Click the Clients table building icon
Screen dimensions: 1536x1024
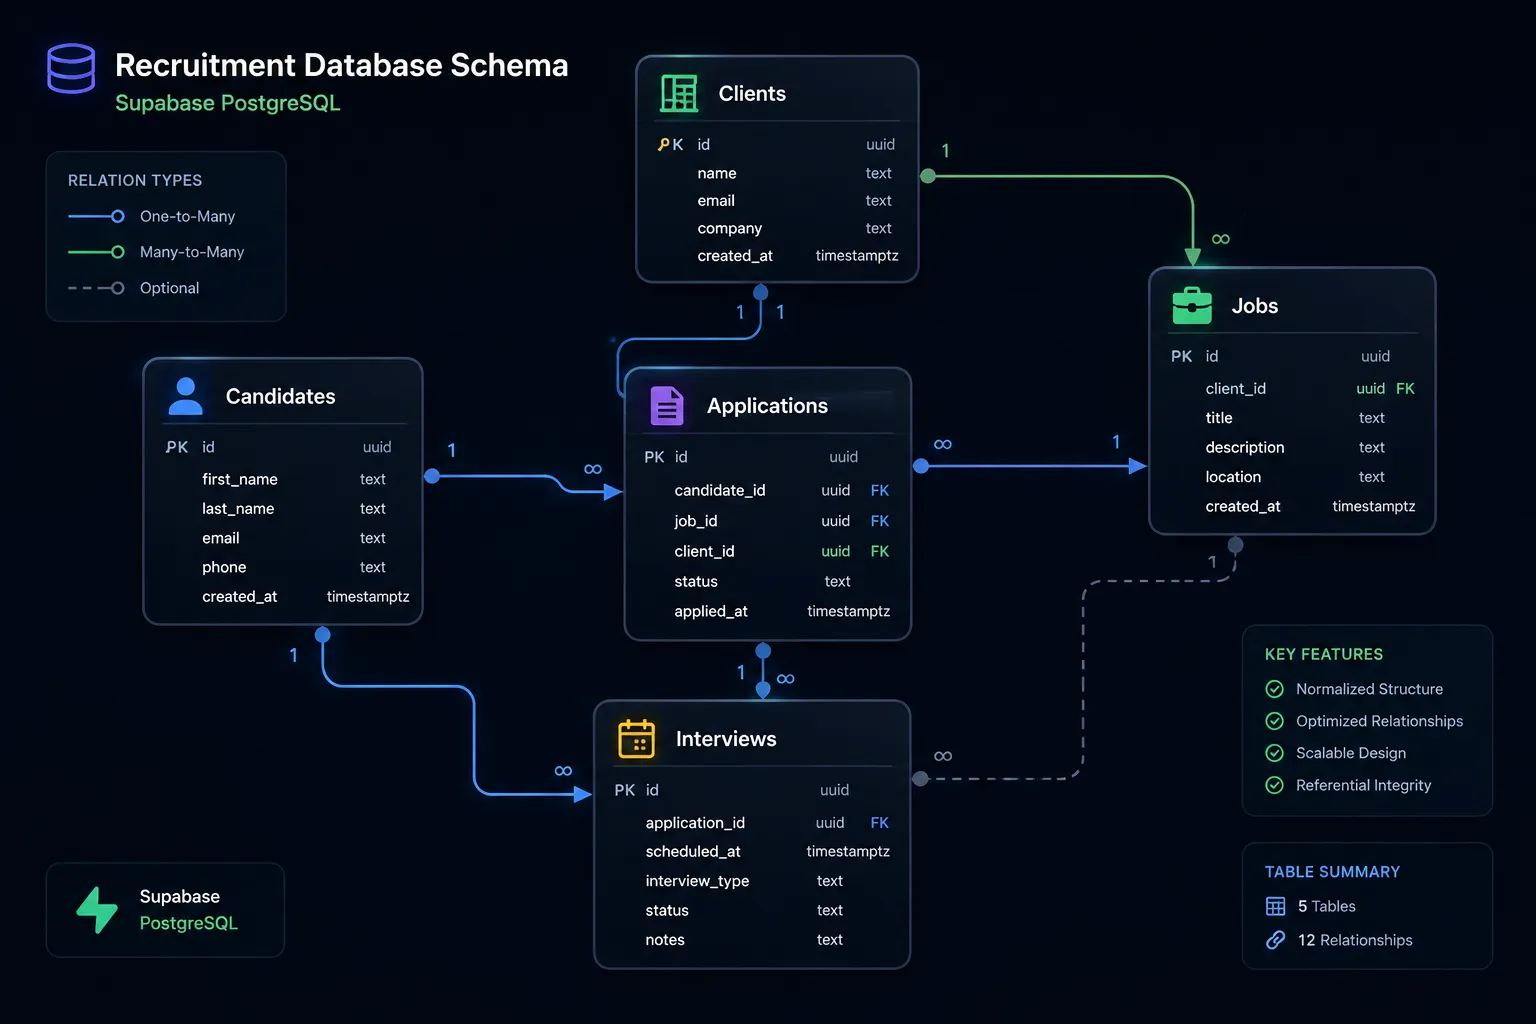point(679,94)
